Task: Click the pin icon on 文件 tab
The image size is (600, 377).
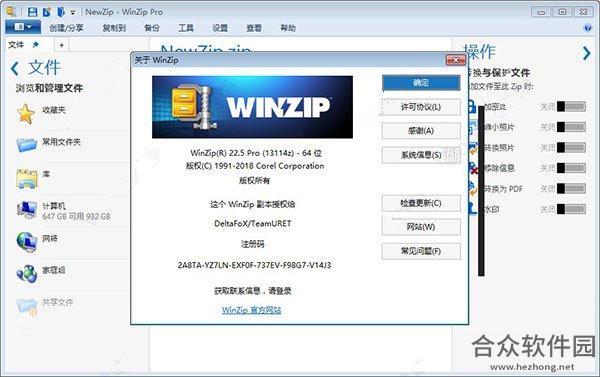Action: click(x=36, y=45)
